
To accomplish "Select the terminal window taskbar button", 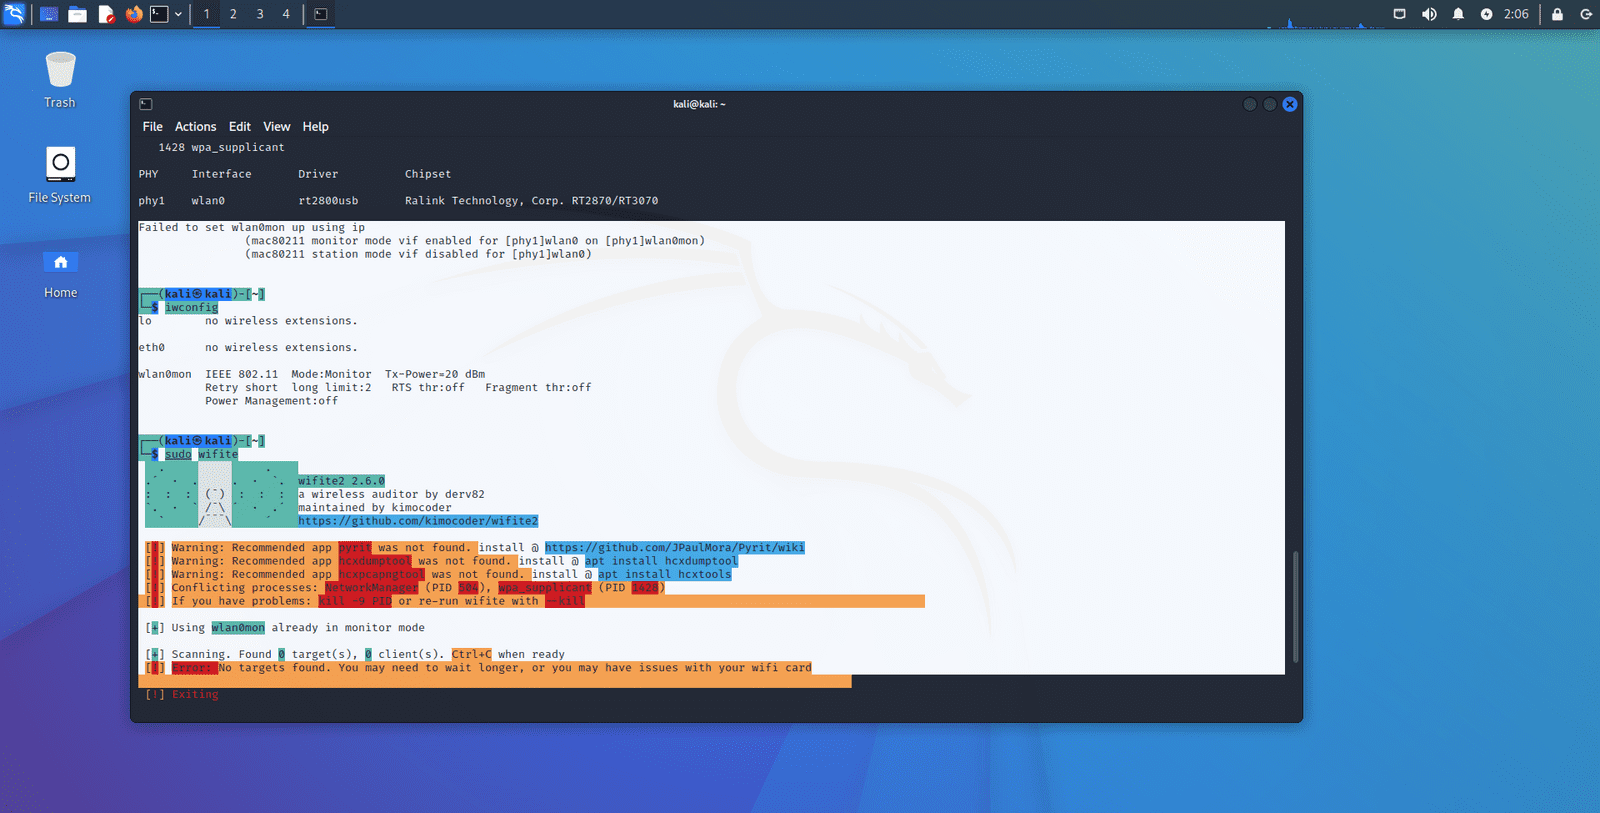I will pyautogui.click(x=321, y=14).
